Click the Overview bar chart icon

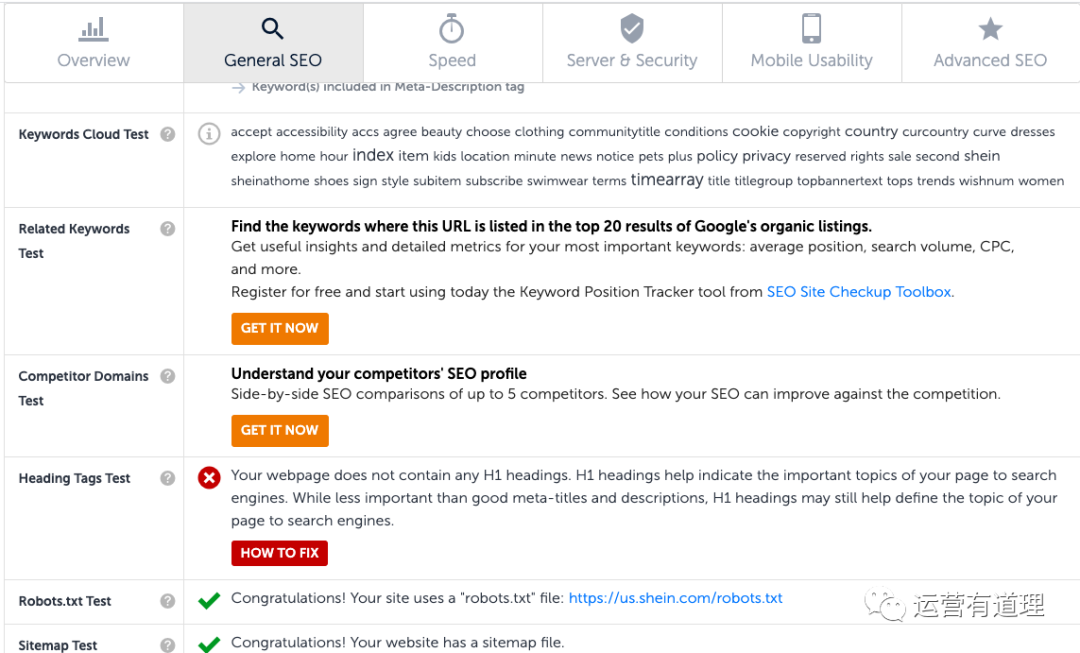[x=93, y=28]
